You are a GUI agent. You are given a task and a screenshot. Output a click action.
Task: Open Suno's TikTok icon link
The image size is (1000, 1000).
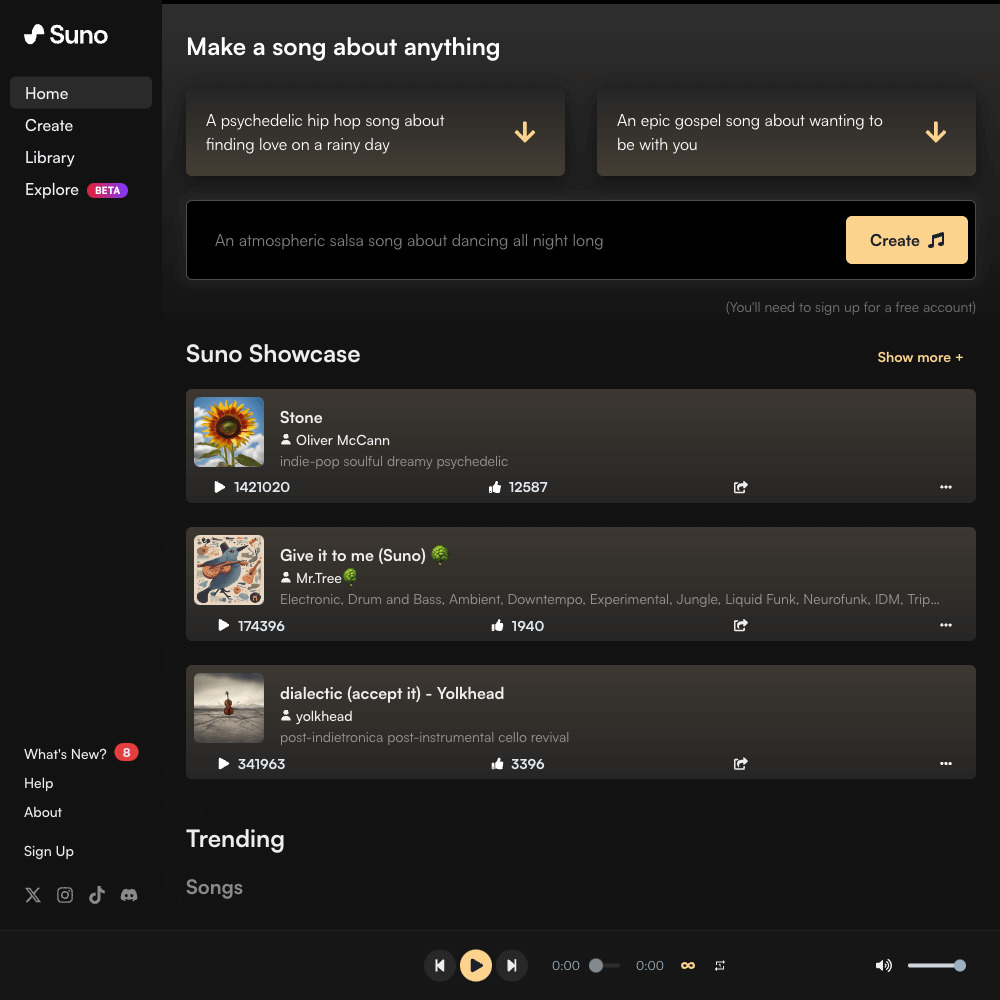[97, 895]
